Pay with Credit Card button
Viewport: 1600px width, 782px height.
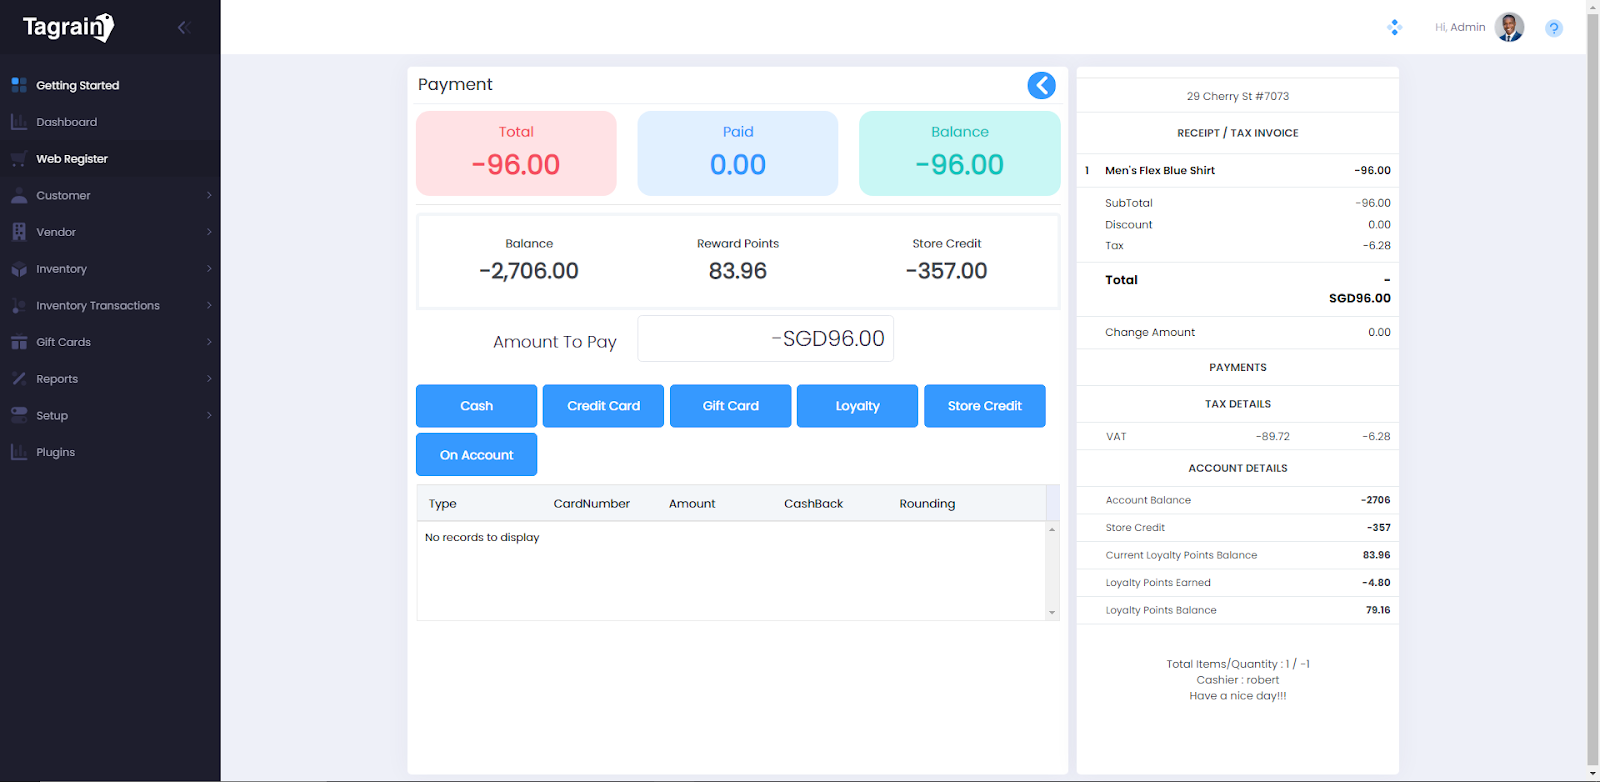603,406
